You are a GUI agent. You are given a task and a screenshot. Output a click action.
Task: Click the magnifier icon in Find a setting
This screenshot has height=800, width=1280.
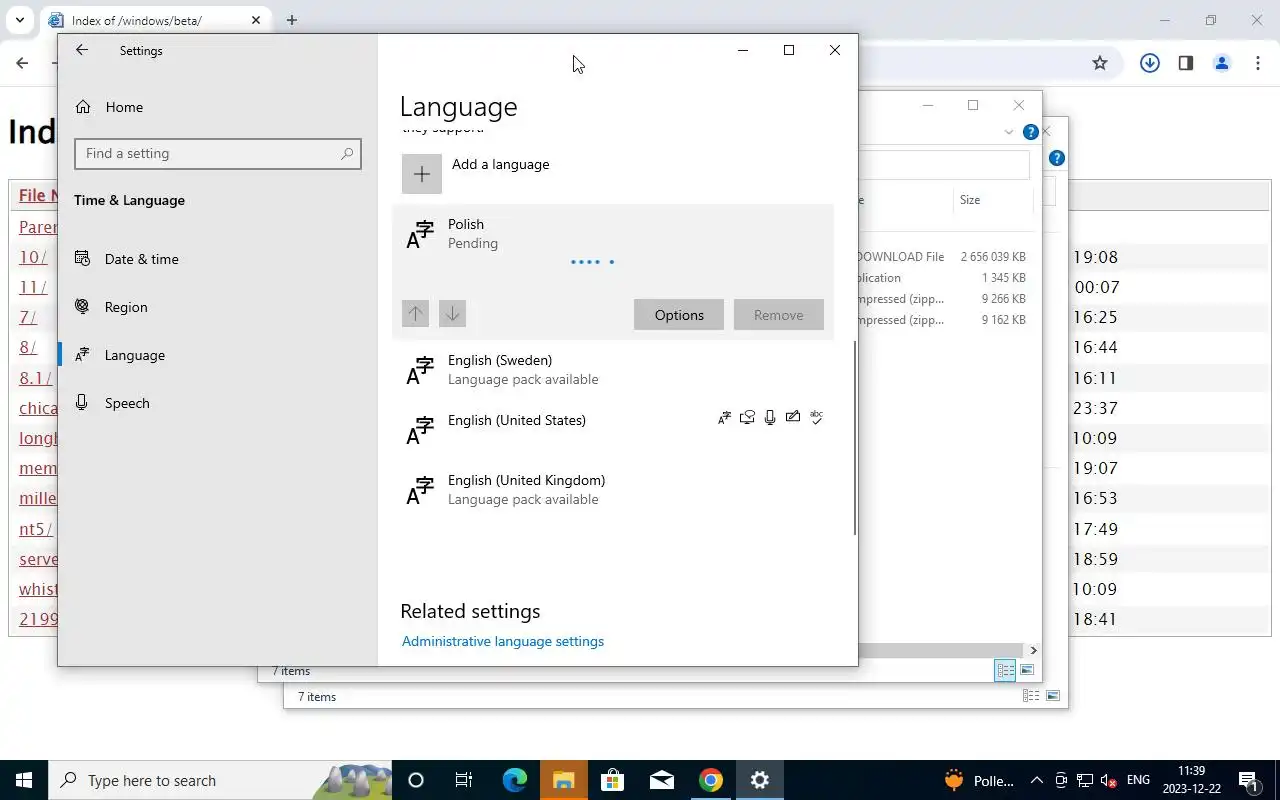[347, 154]
